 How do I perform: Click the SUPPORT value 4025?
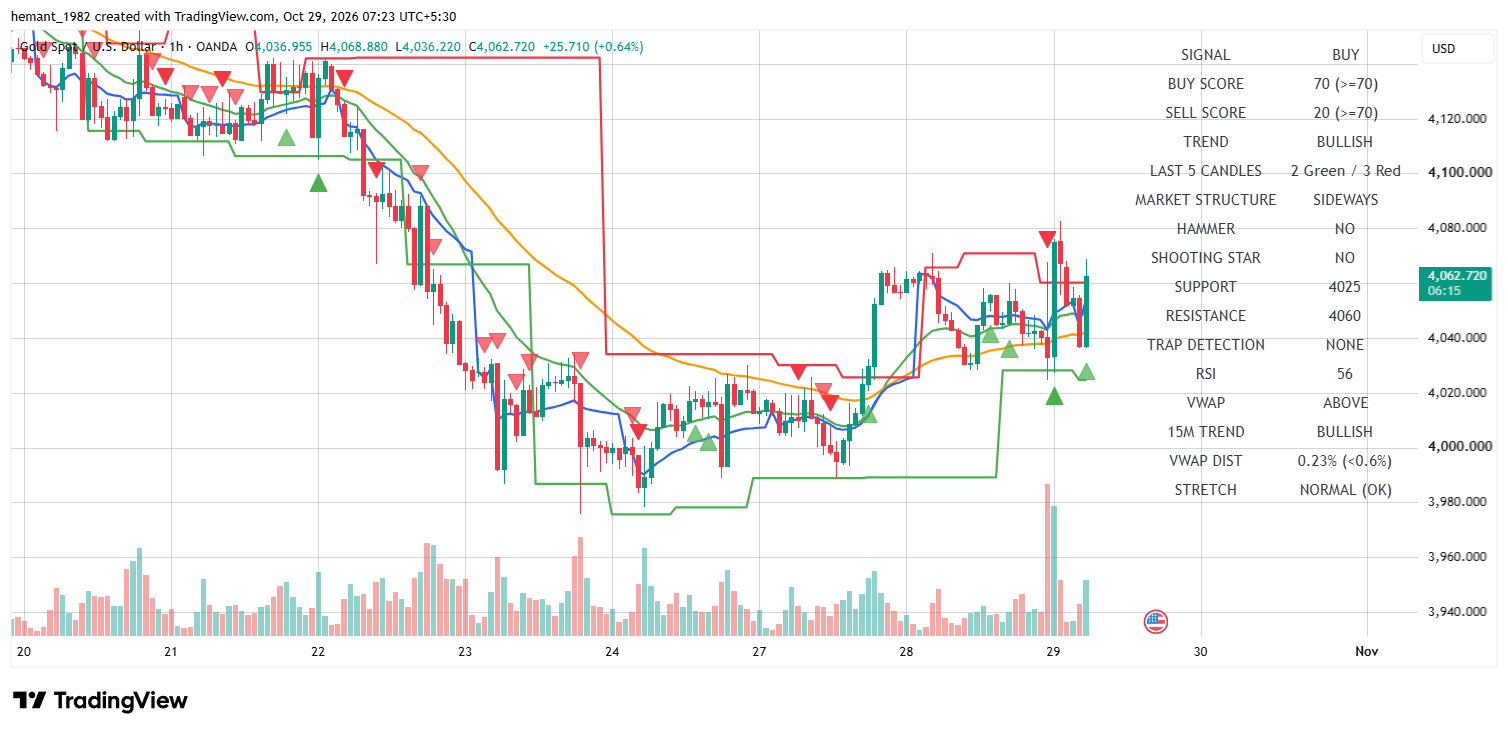[x=1345, y=287]
